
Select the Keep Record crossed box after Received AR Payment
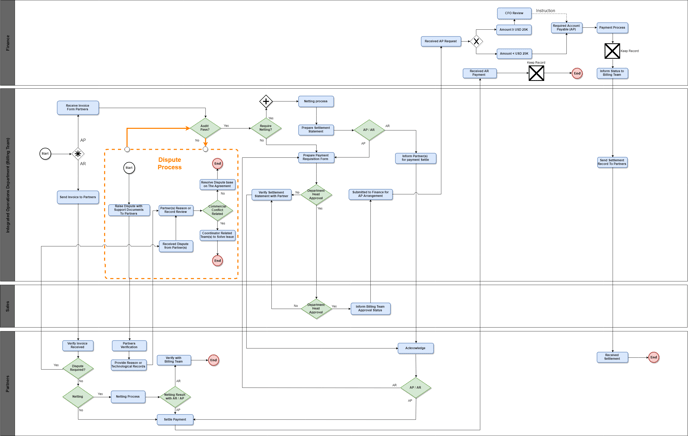click(536, 73)
